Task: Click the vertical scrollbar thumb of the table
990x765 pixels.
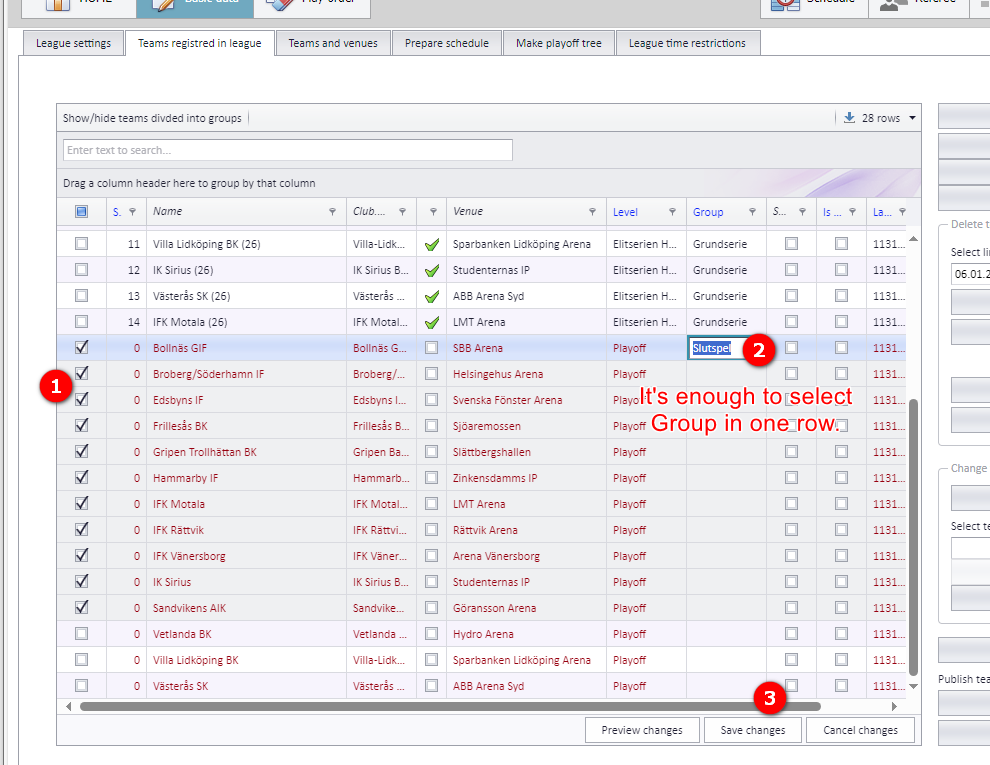Action: [x=914, y=537]
